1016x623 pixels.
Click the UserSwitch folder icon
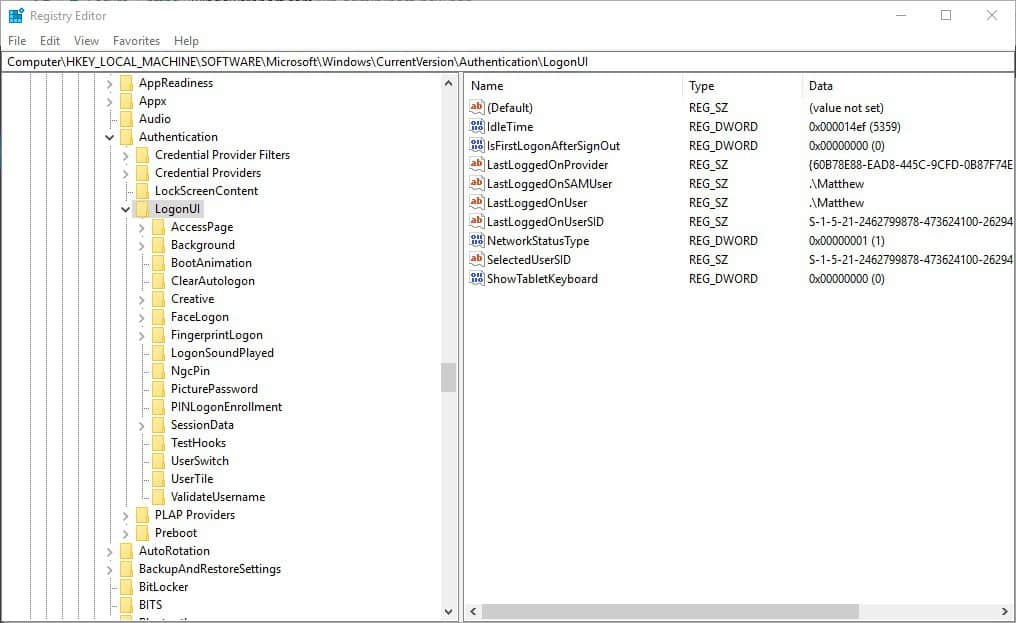click(159, 461)
